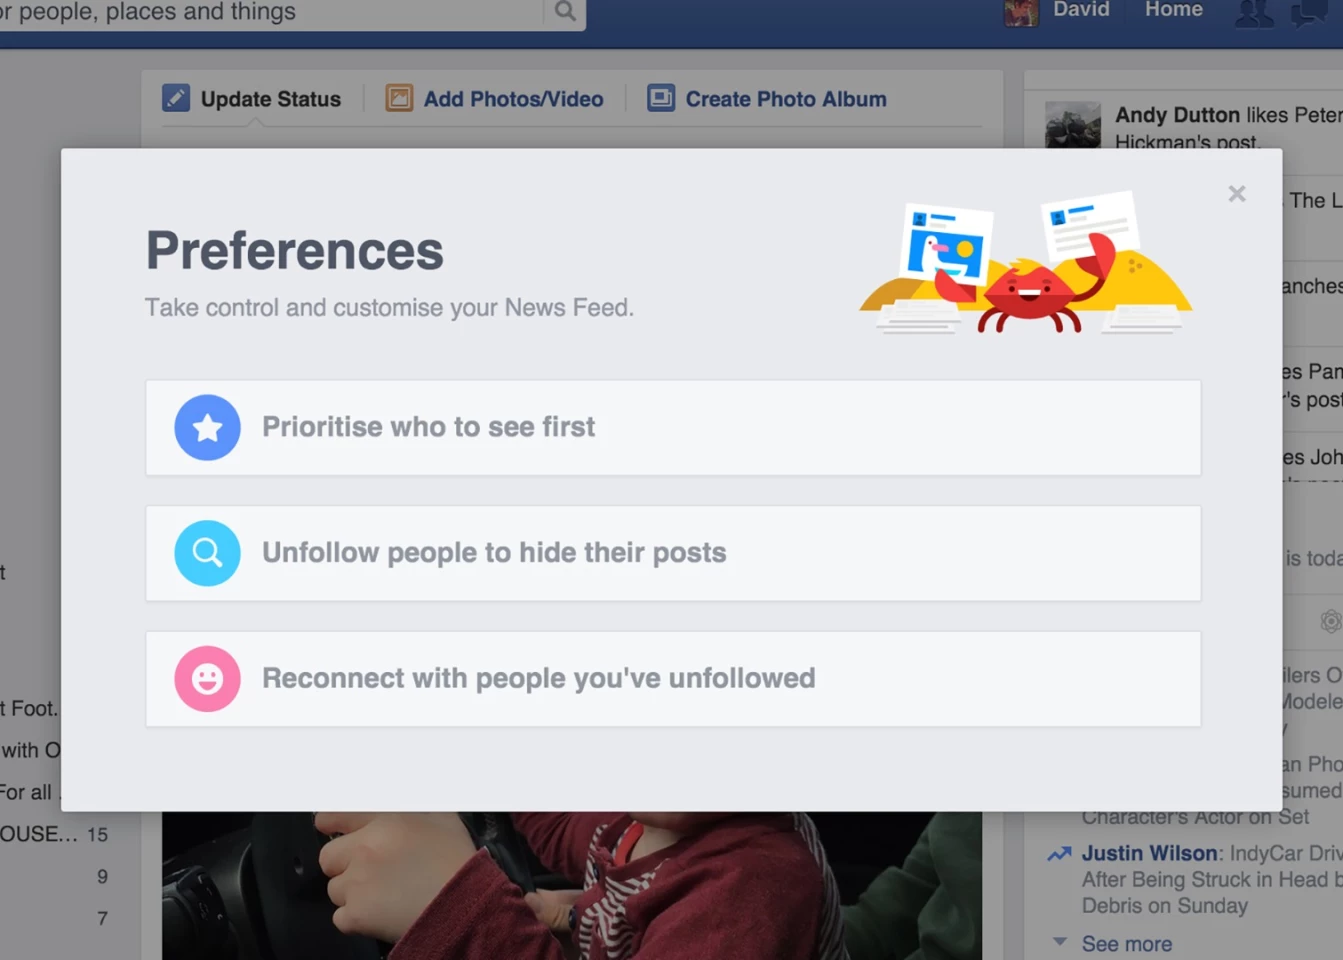Open Unfollow people to hide their posts
The width and height of the screenshot is (1343, 960).
[x=673, y=553]
